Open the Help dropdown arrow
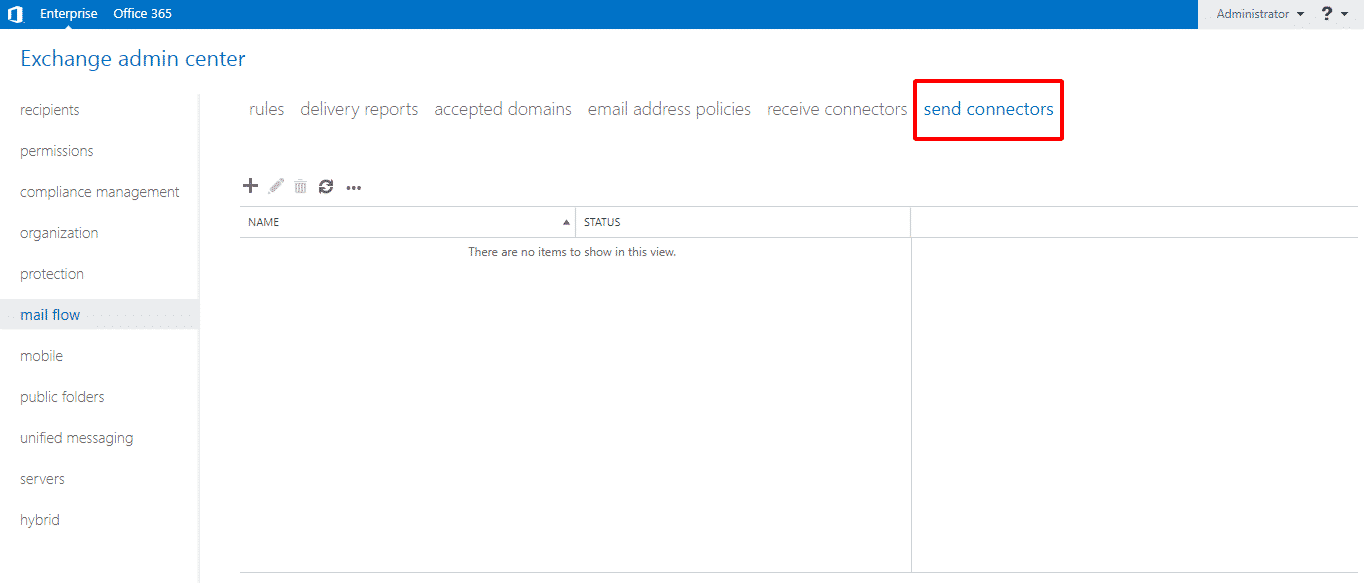 coord(1342,14)
